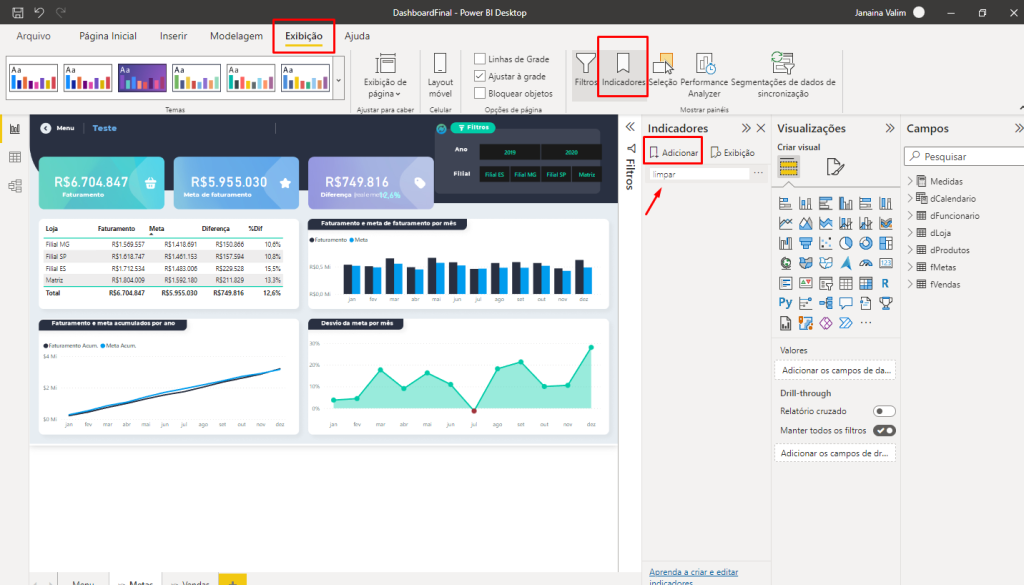Click the Indicadores bookmark icon in ribbon
This screenshot has width=1024, height=585.
(622, 68)
